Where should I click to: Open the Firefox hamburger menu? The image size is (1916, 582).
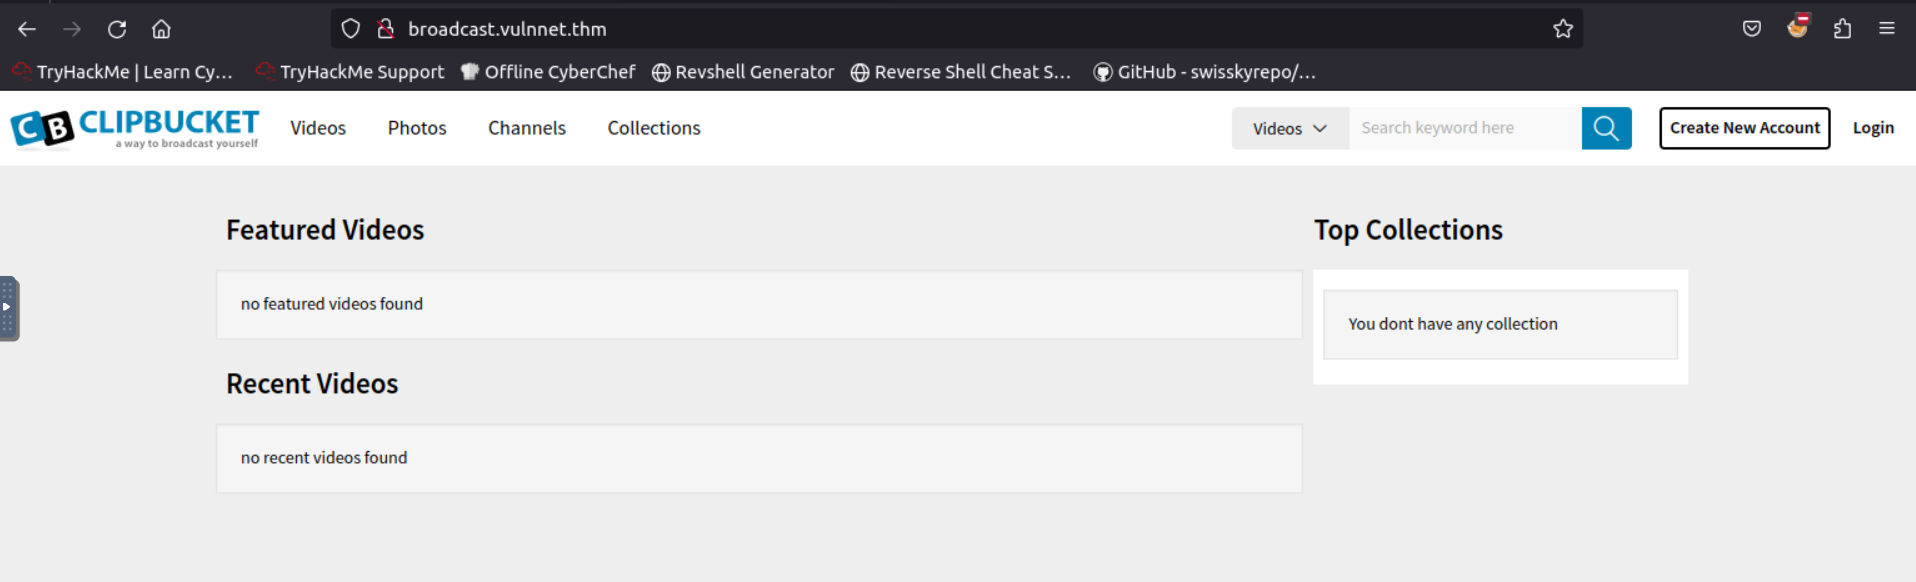(1887, 29)
